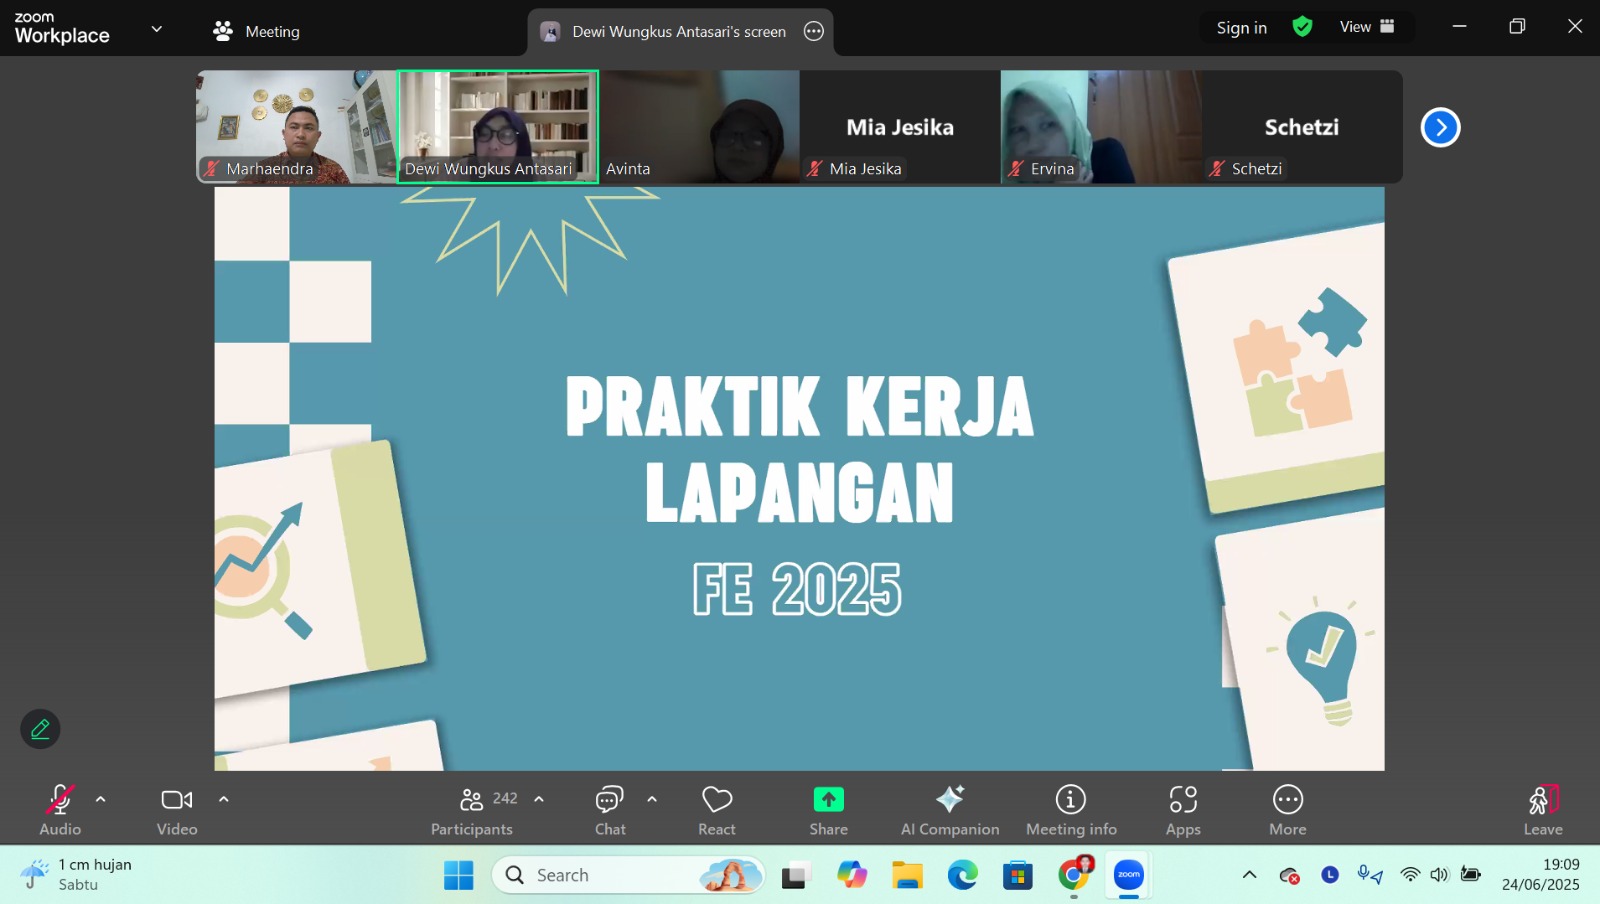Click the green encryption shield icon

click(x=1302, y=27)
